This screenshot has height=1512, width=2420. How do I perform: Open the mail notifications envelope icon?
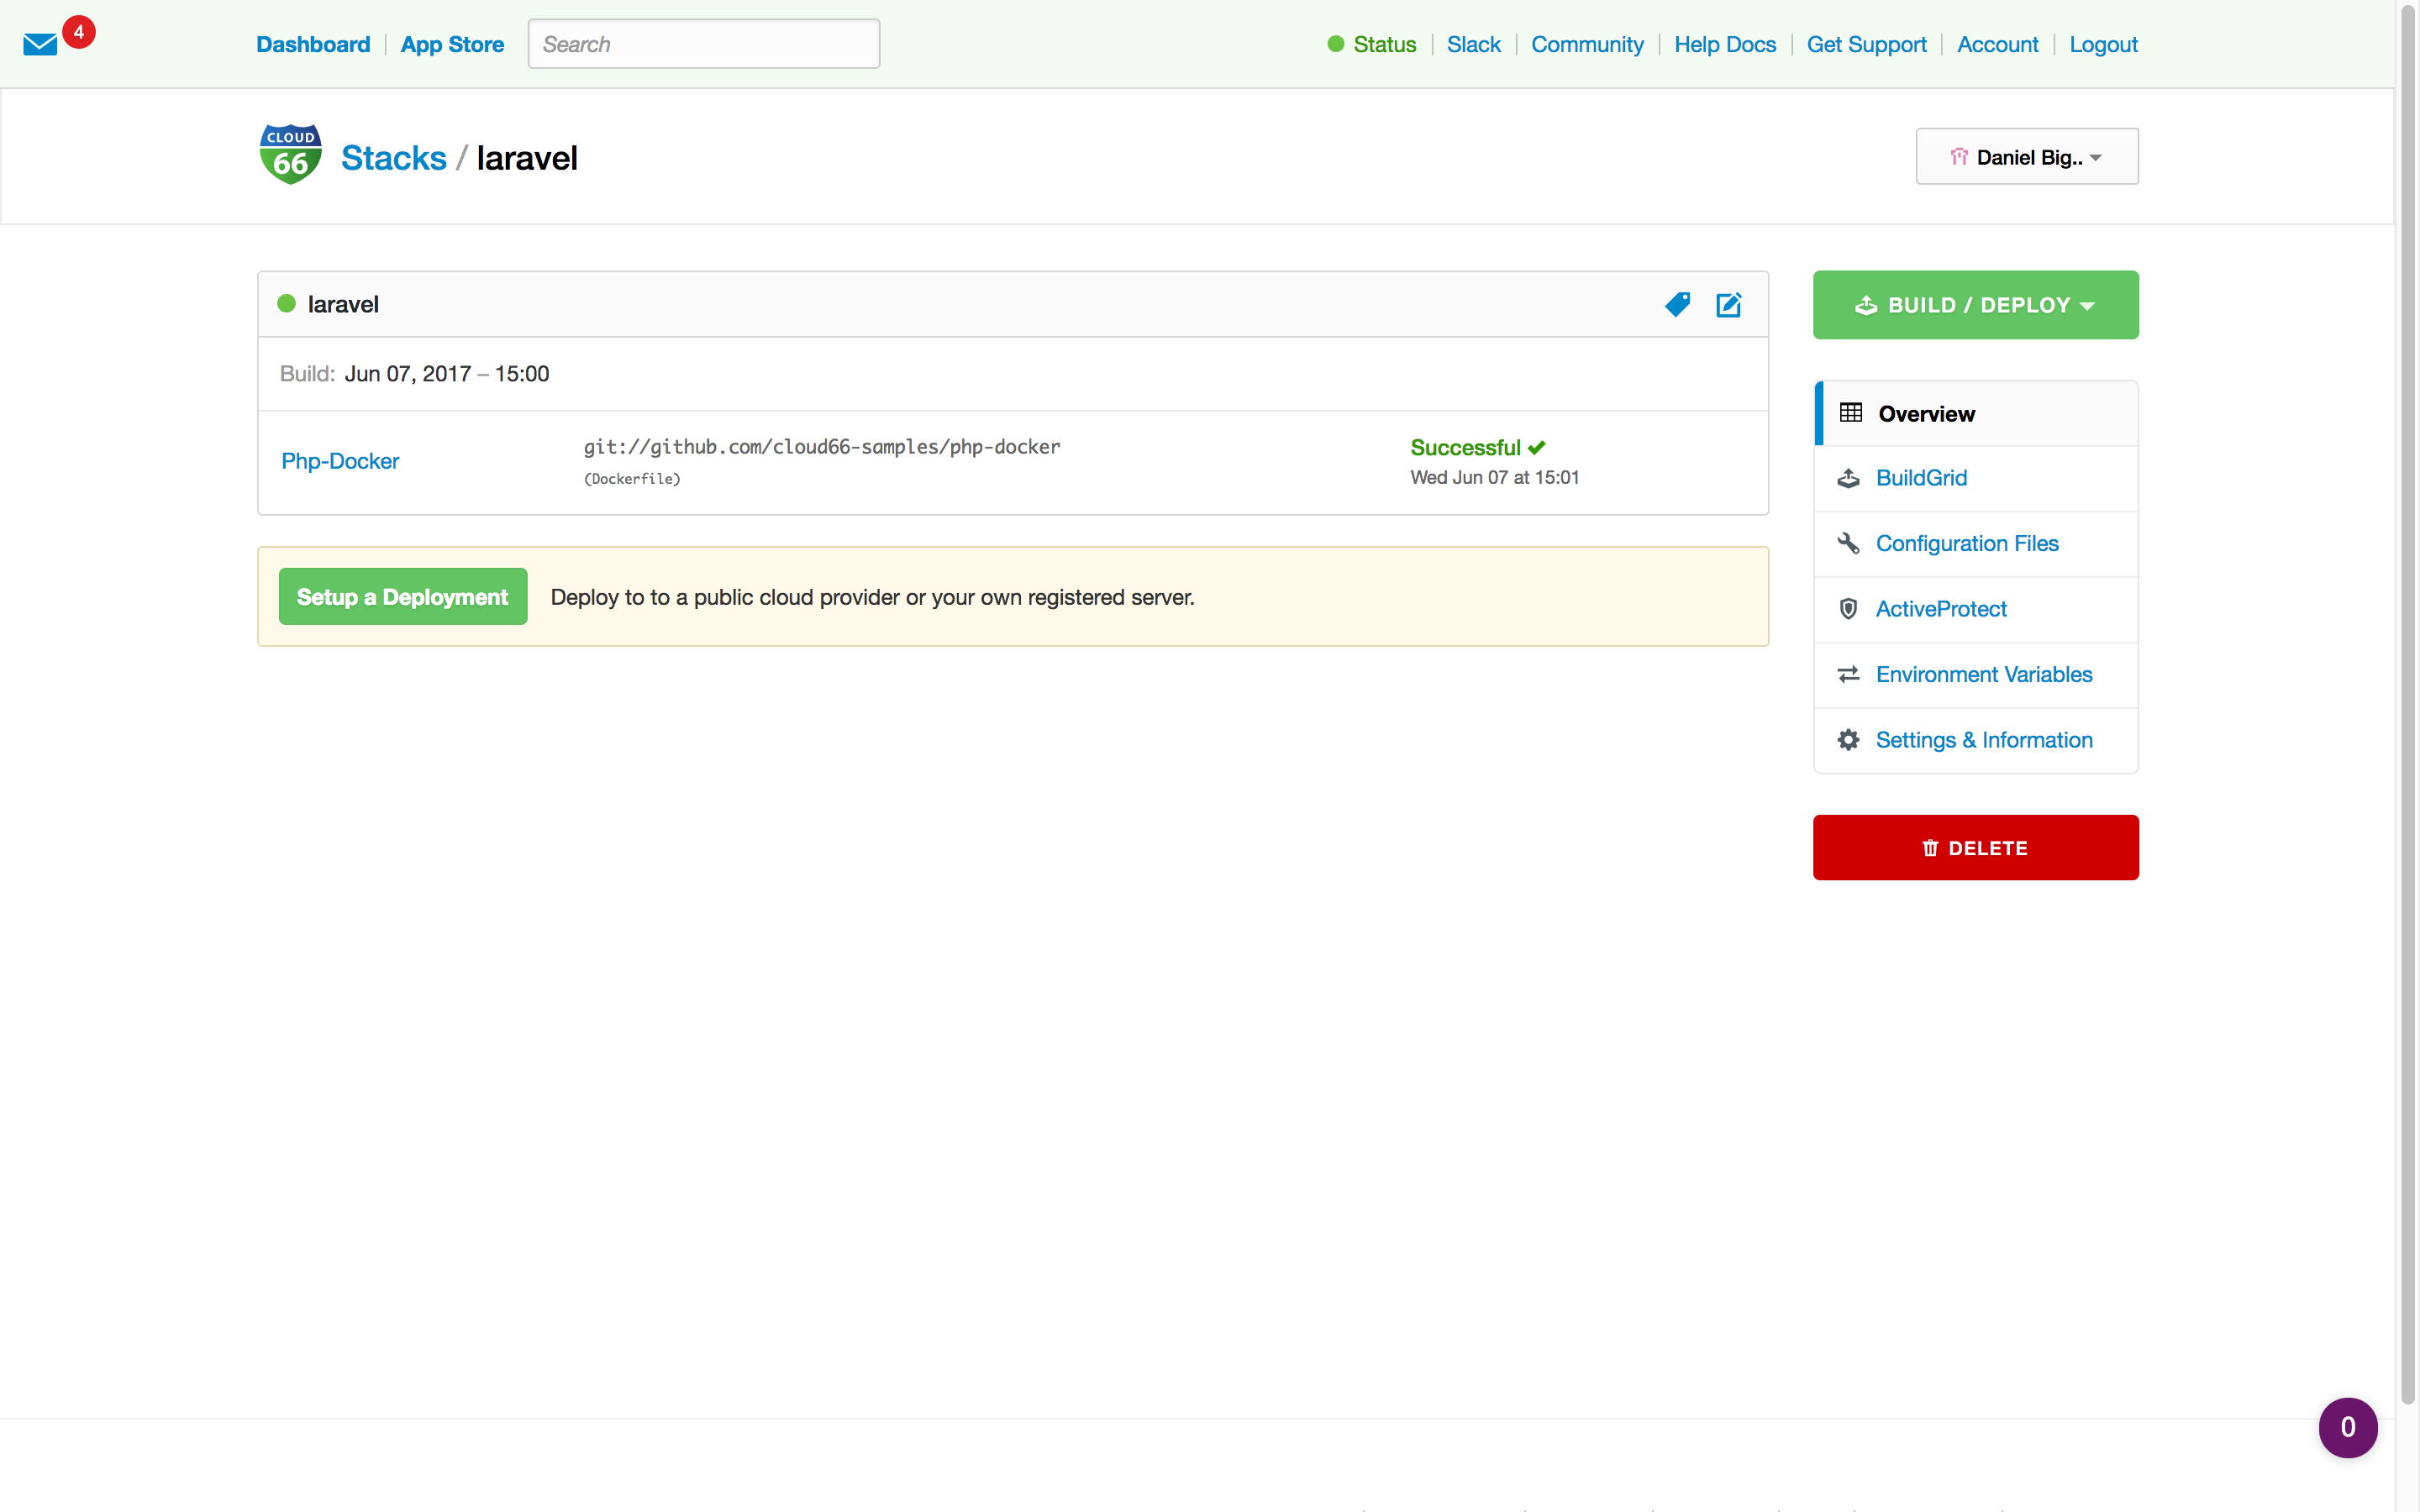[x=40, y=44]
